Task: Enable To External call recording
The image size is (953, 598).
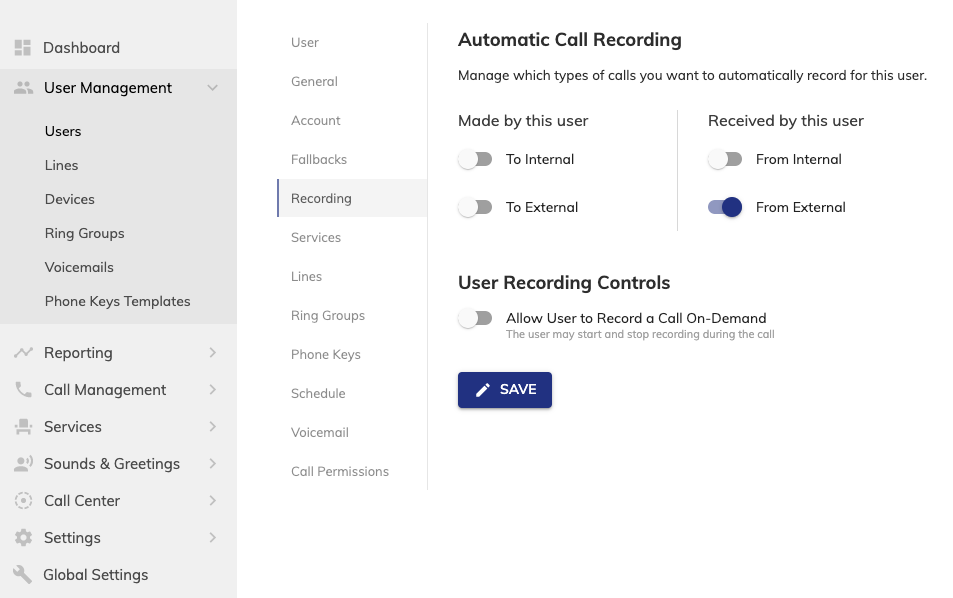Action: (x=475, y=207)
